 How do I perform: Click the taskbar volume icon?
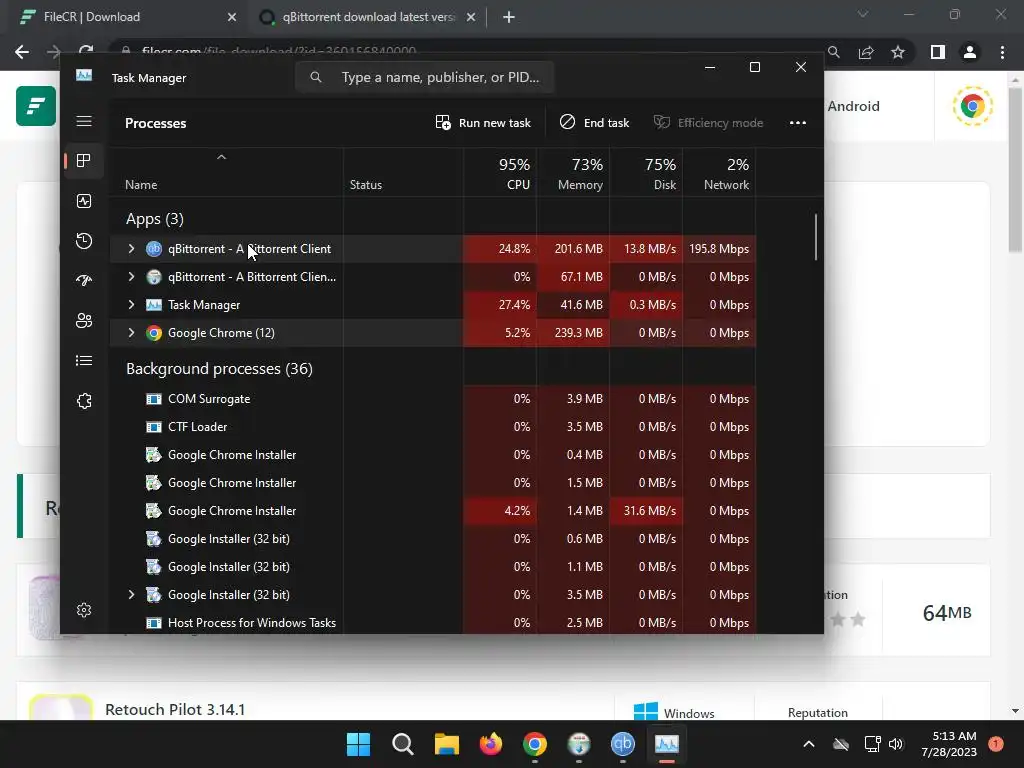click(x=895, y=744)
